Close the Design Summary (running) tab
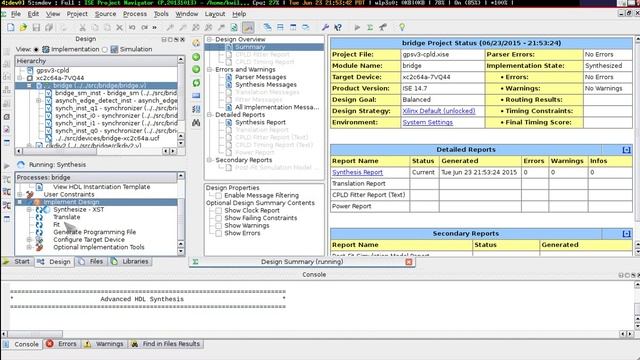The image size is (640, 360). (x=409, y=262)
